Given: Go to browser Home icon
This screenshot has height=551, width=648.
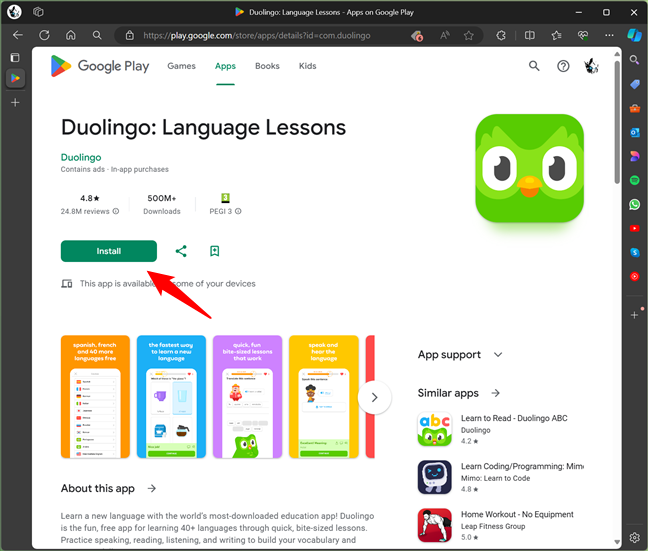Looking at the screenshot, I should click(71, 35).
